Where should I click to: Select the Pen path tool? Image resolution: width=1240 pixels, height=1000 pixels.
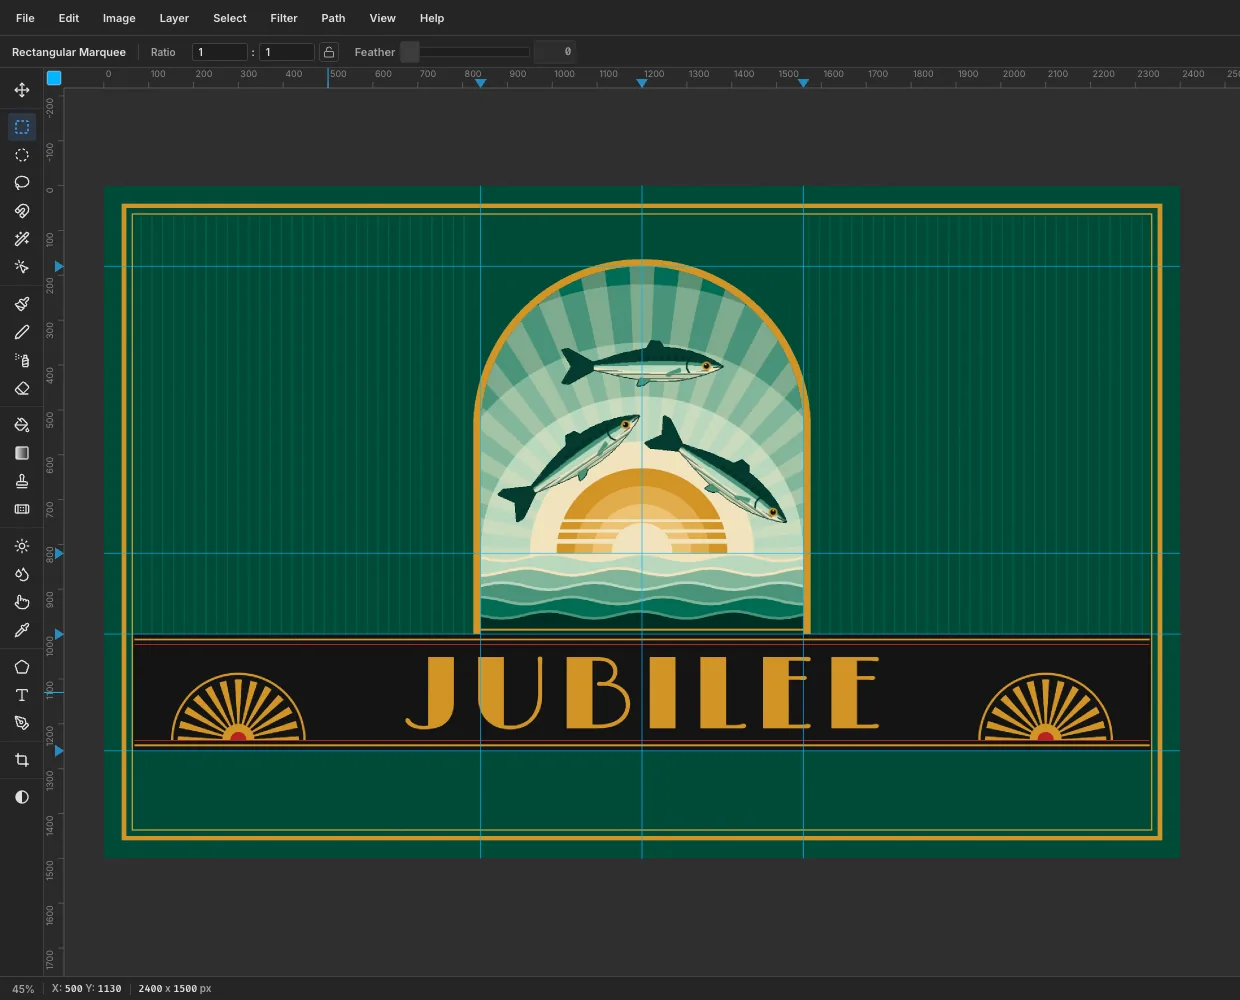22,723
